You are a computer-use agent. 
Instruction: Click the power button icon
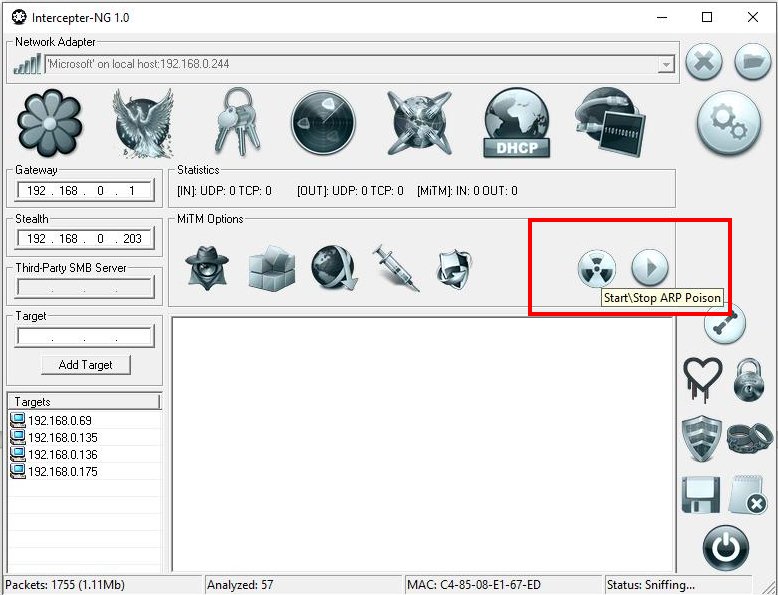(x=725, y=548)
